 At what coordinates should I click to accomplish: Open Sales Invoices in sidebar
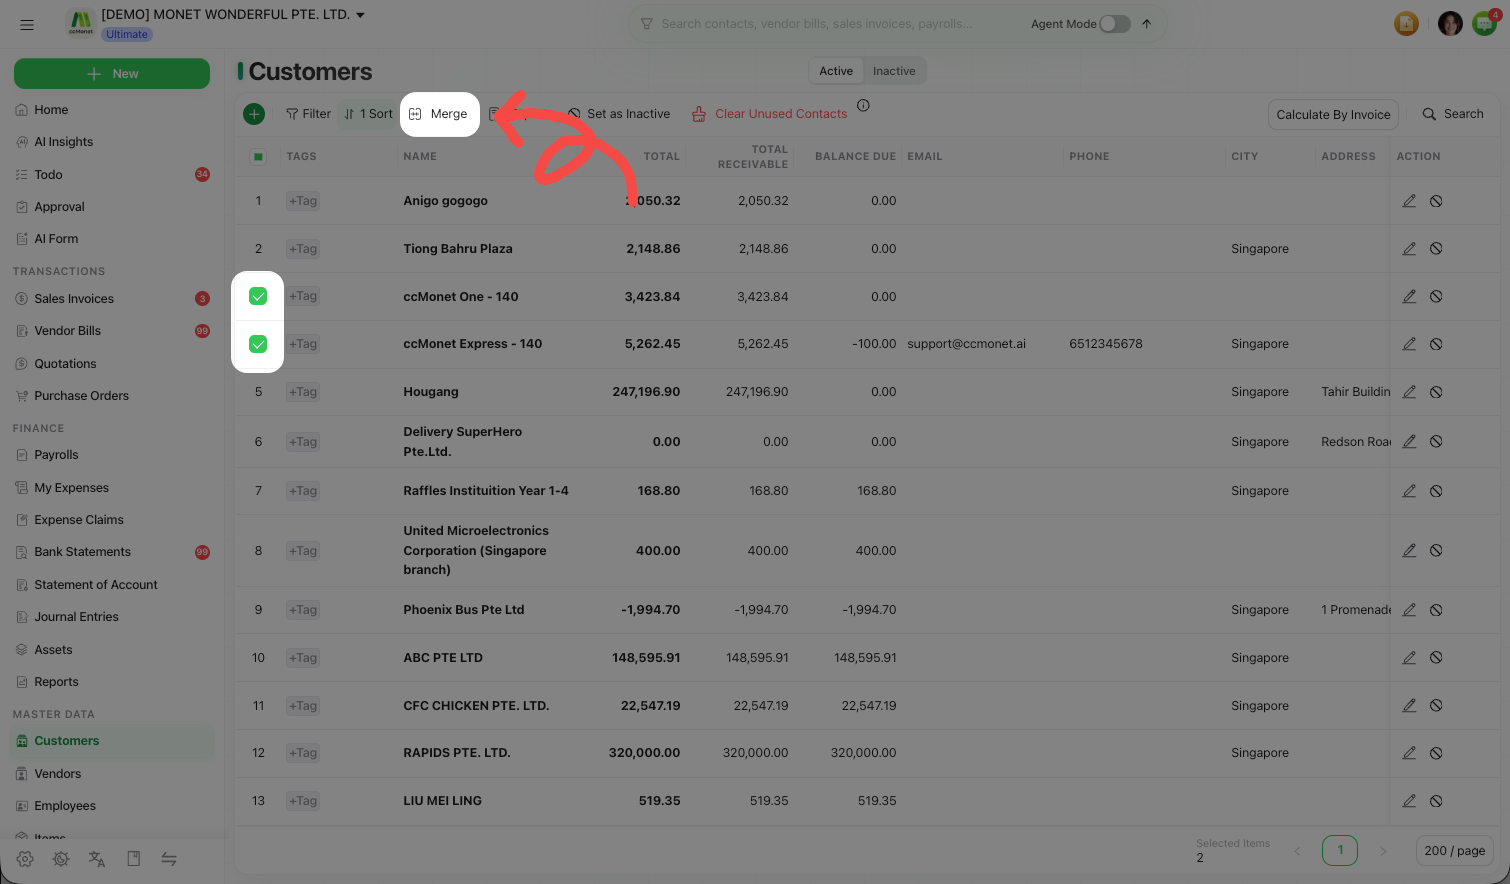tap(74, 299)
